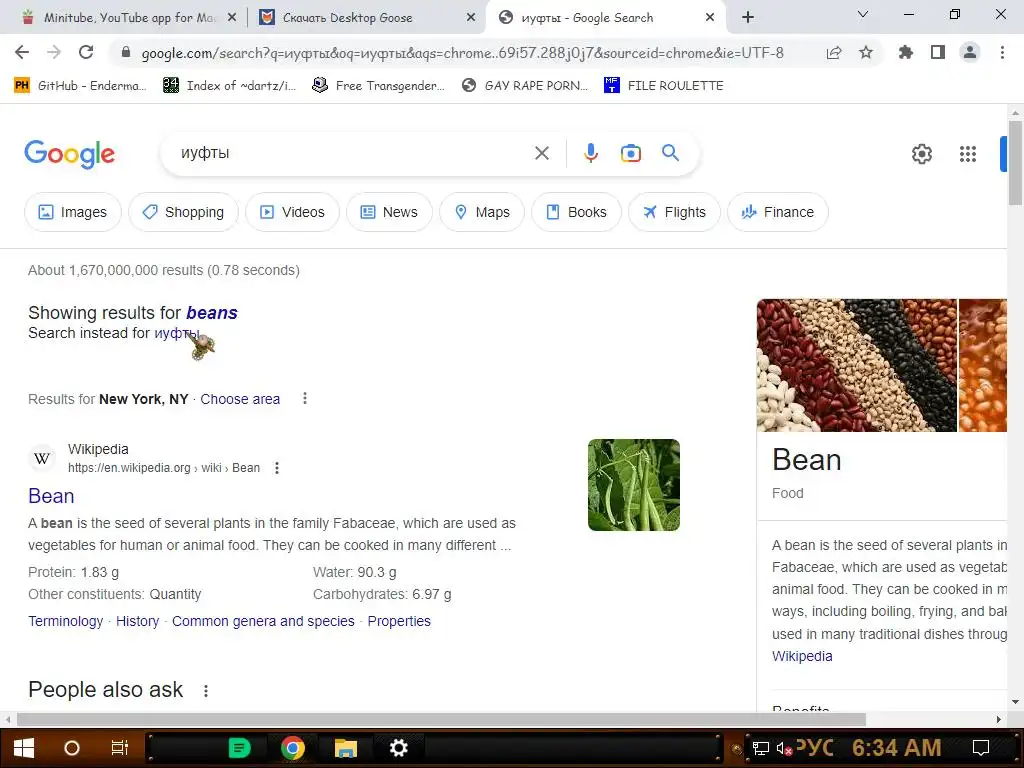Open the Properties sitelink
Screen dimensions: 1024x768
399,621
